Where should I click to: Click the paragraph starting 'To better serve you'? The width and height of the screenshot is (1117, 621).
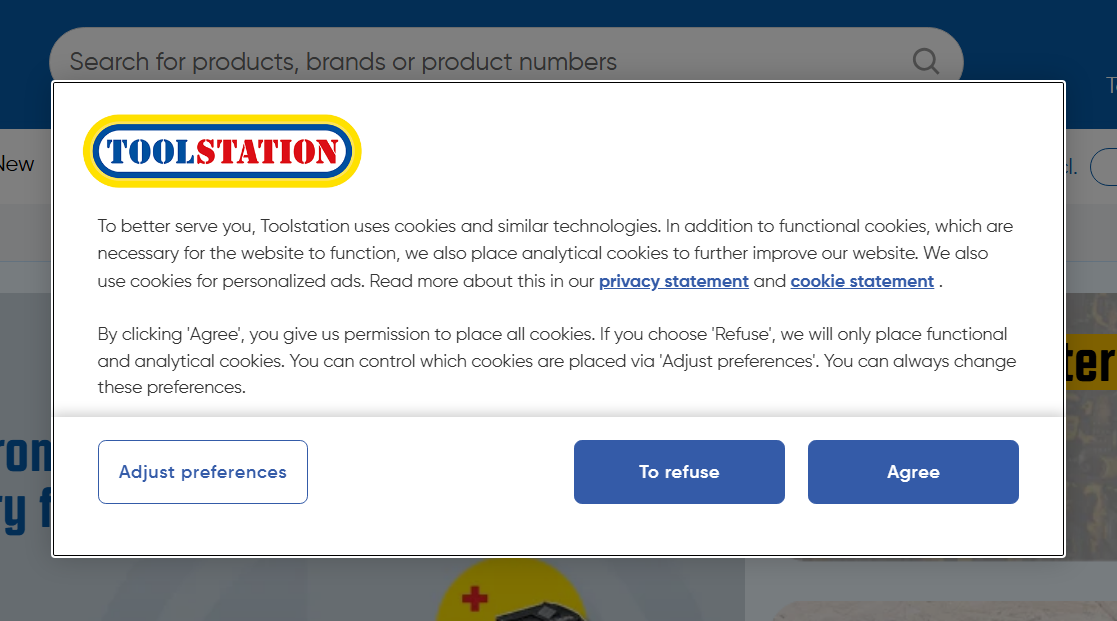555,253
